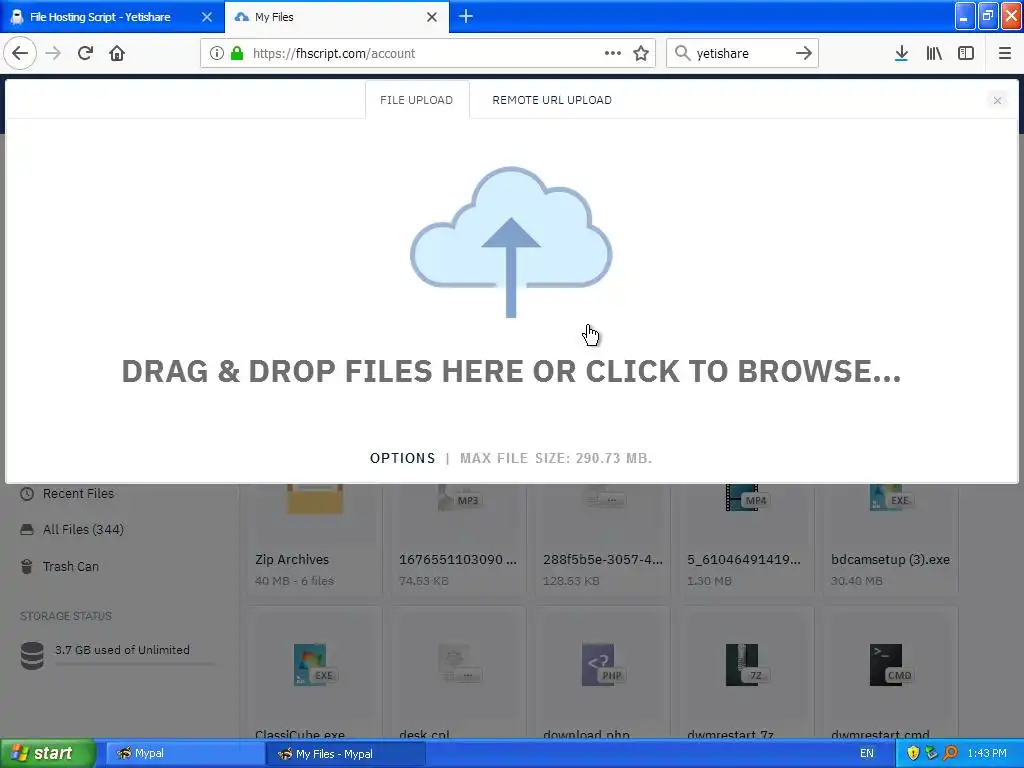Open the downloads panel
Image resolution: width=1024 pixels, height=768 pixels.
901,53
